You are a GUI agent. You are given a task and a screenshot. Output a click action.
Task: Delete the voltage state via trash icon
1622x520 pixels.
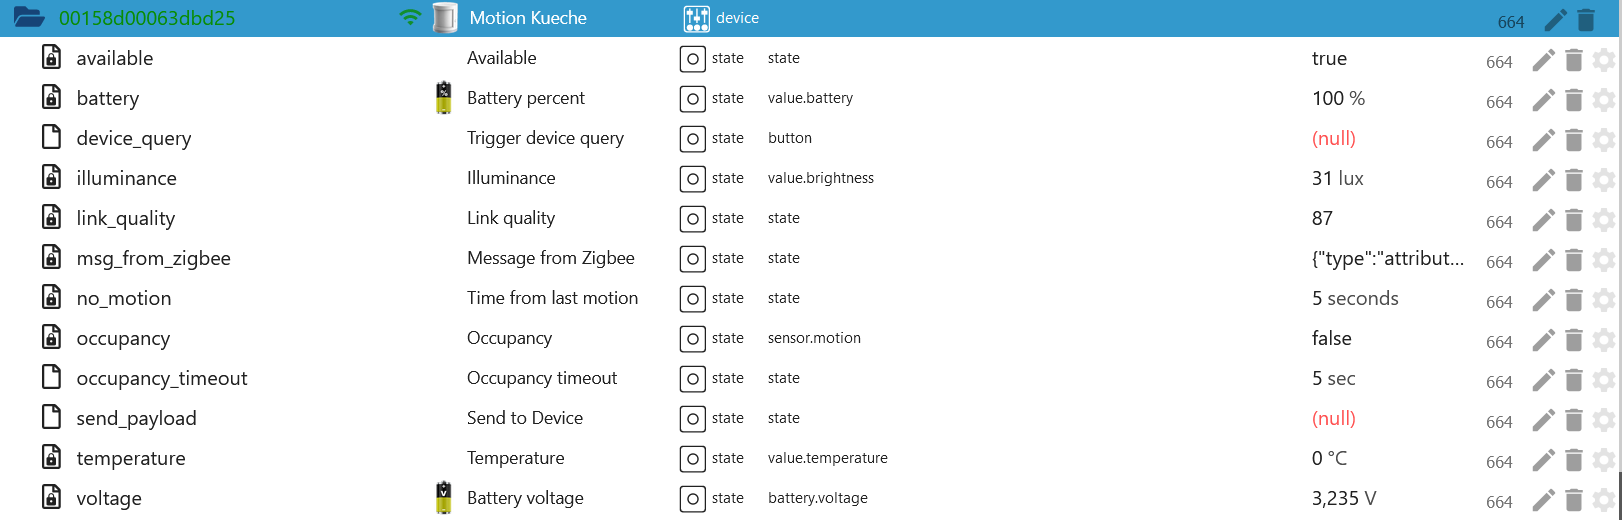pyautogui.click(x=1573, y=500)
